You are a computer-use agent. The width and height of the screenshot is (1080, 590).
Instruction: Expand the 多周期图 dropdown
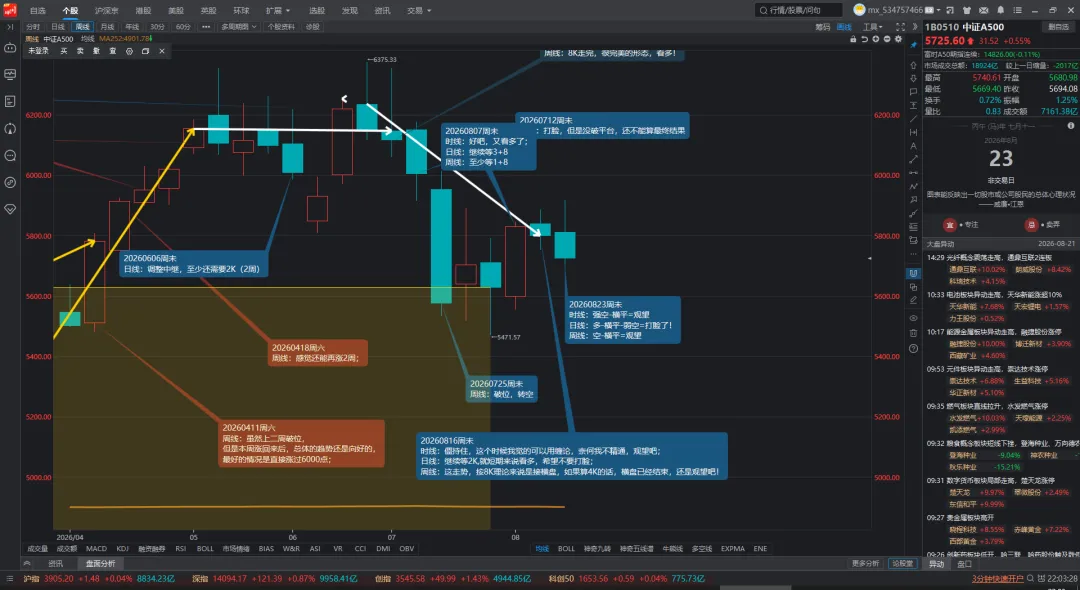(x=239, y=27)
